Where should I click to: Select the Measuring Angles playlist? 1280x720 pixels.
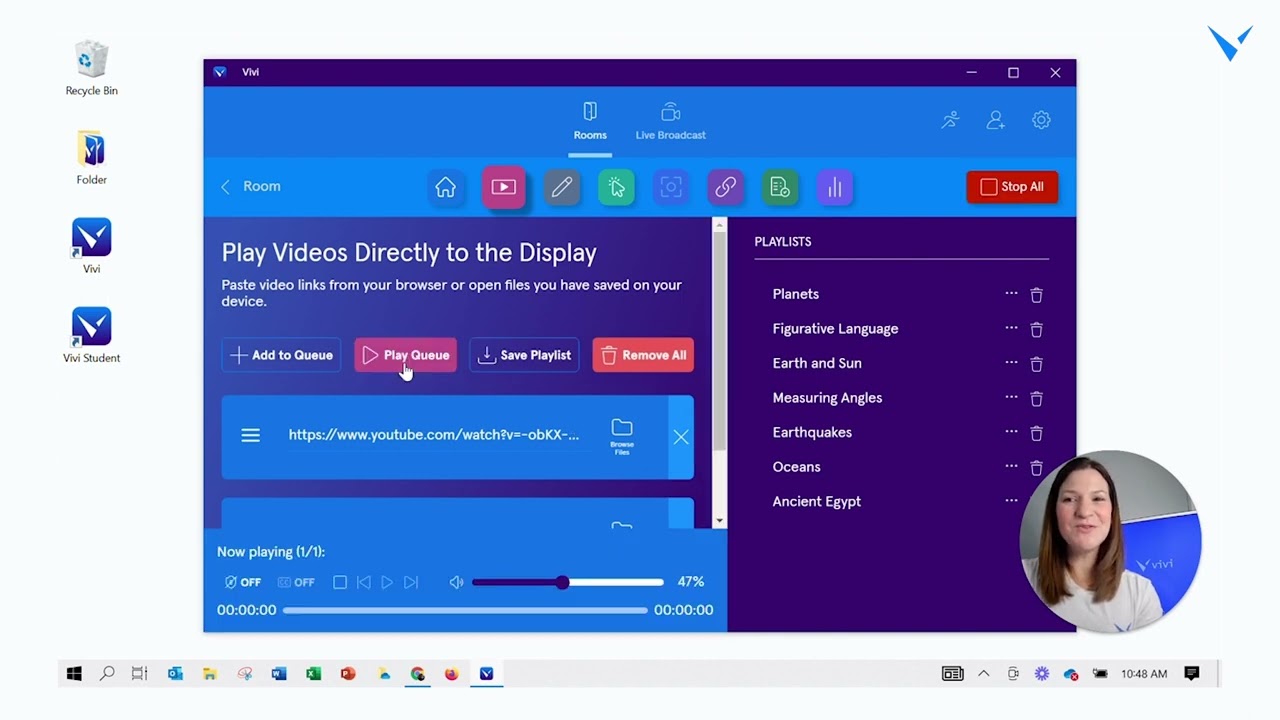coord(827,398)
